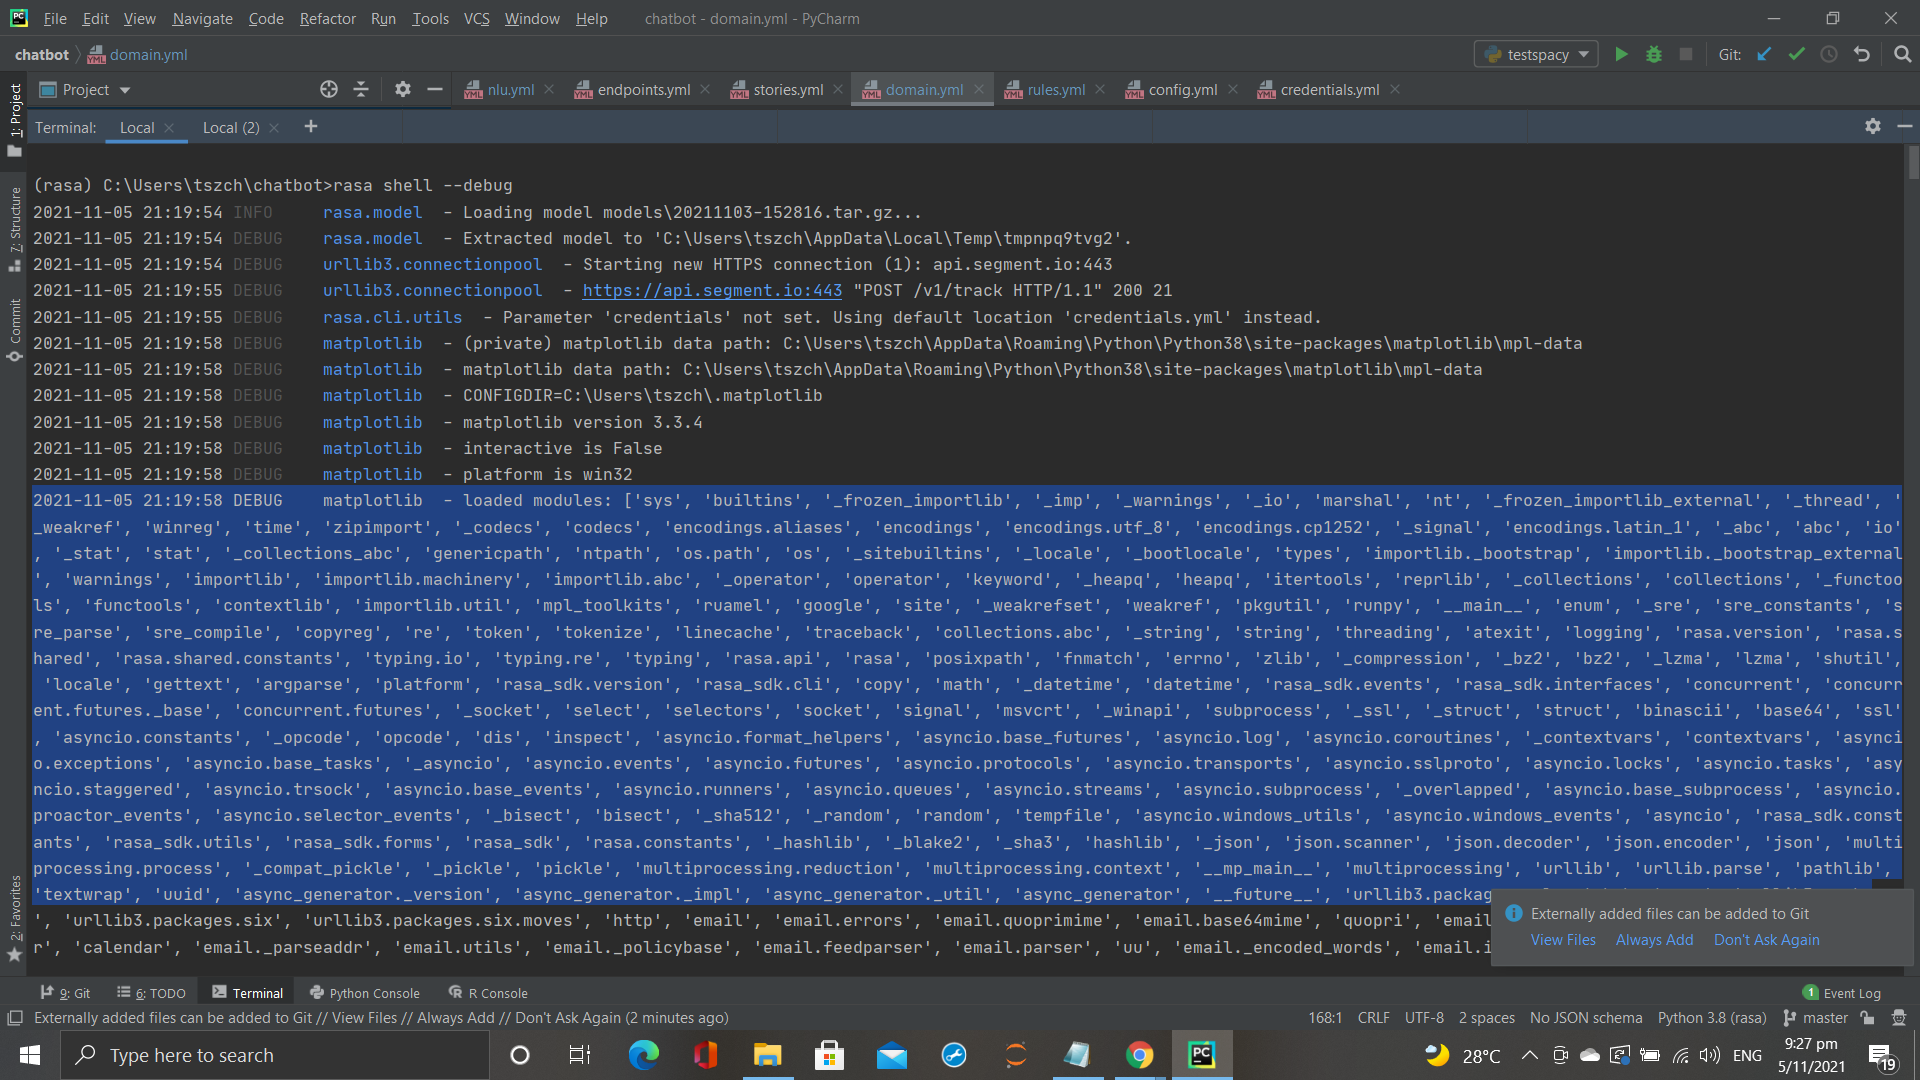Screen dimensions: 1920x1080
Task: Open the Refactor menu
Action: [327, 18]
